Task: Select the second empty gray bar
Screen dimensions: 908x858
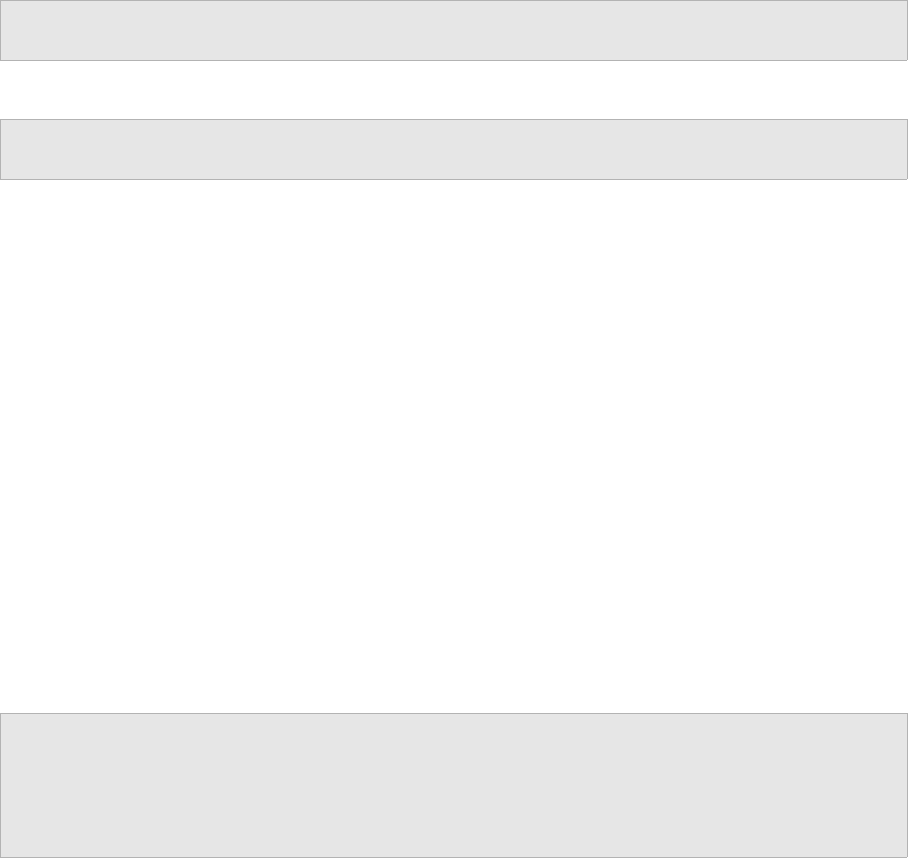Action: (x=454, y=149)
